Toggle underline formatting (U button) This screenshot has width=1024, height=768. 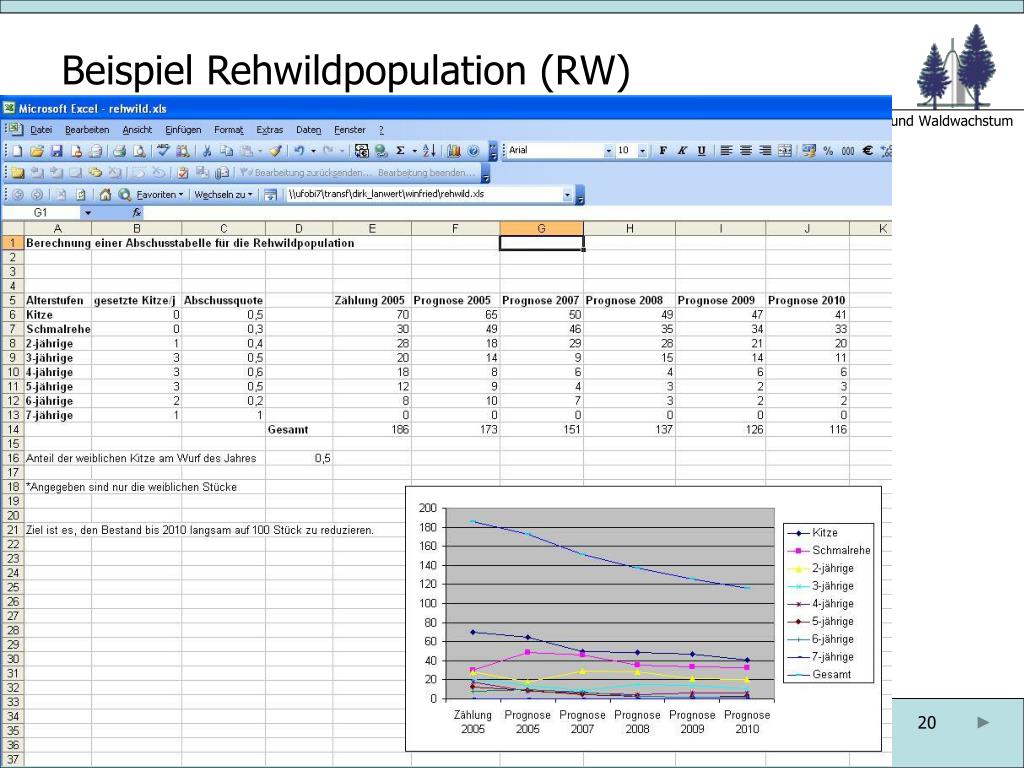tap(701, 151)
